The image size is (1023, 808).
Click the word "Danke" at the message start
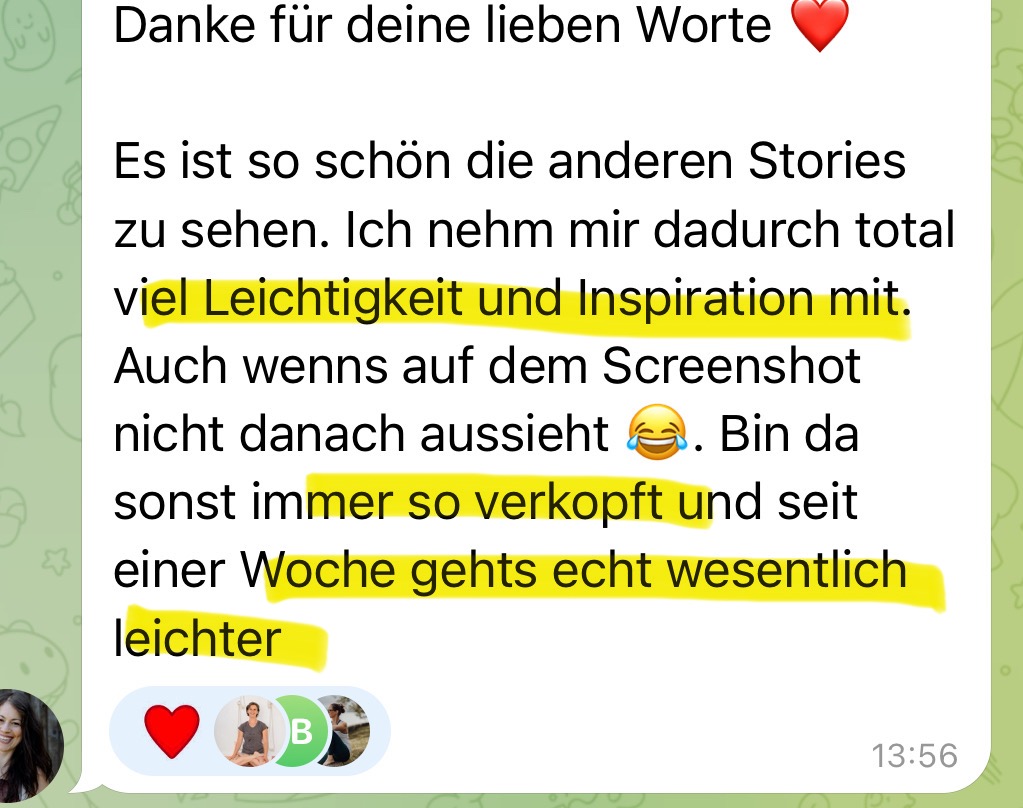click(x=185, y=25)
